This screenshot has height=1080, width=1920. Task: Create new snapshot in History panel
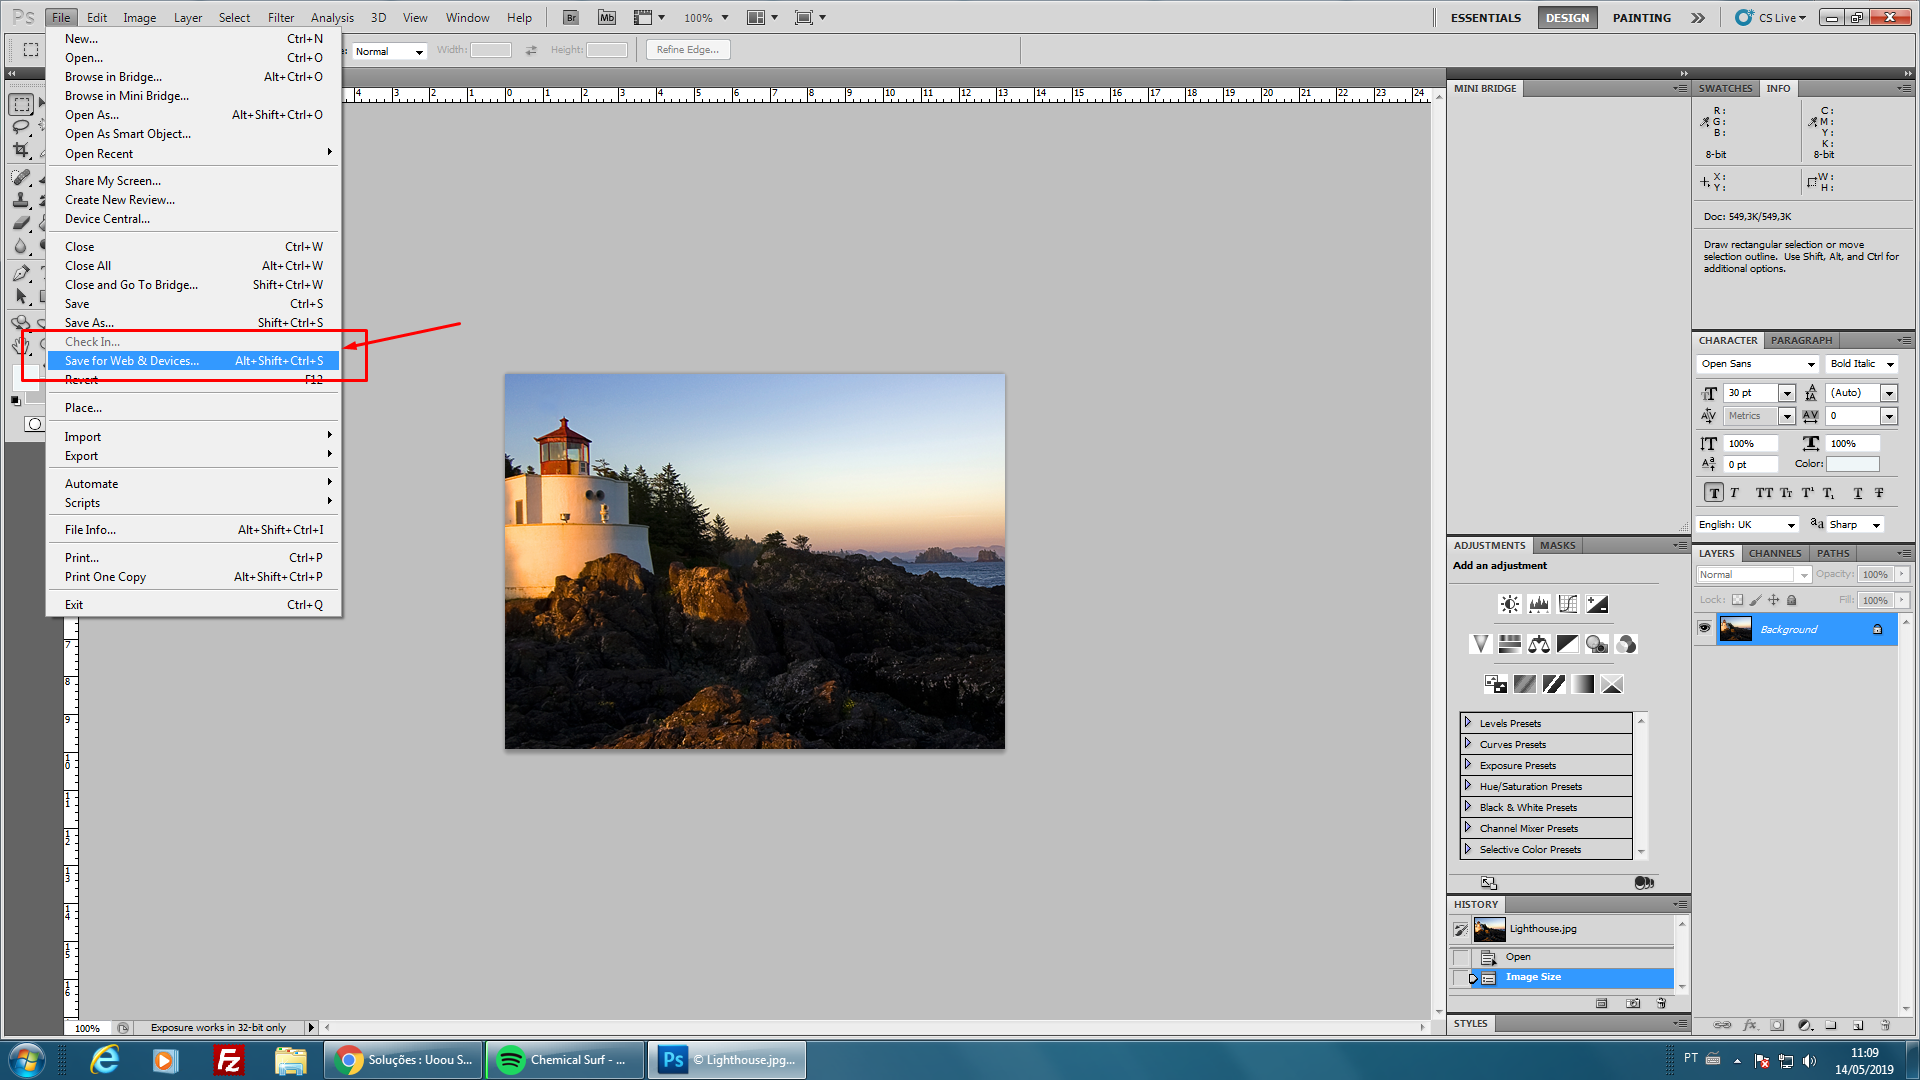pyautogui.click(x=1633, y=1003)
